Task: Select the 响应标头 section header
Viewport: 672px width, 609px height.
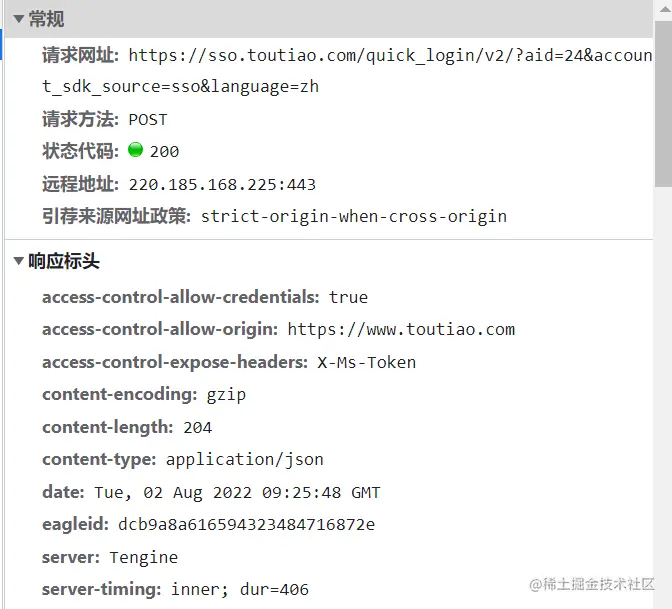Action: [64, 261]
